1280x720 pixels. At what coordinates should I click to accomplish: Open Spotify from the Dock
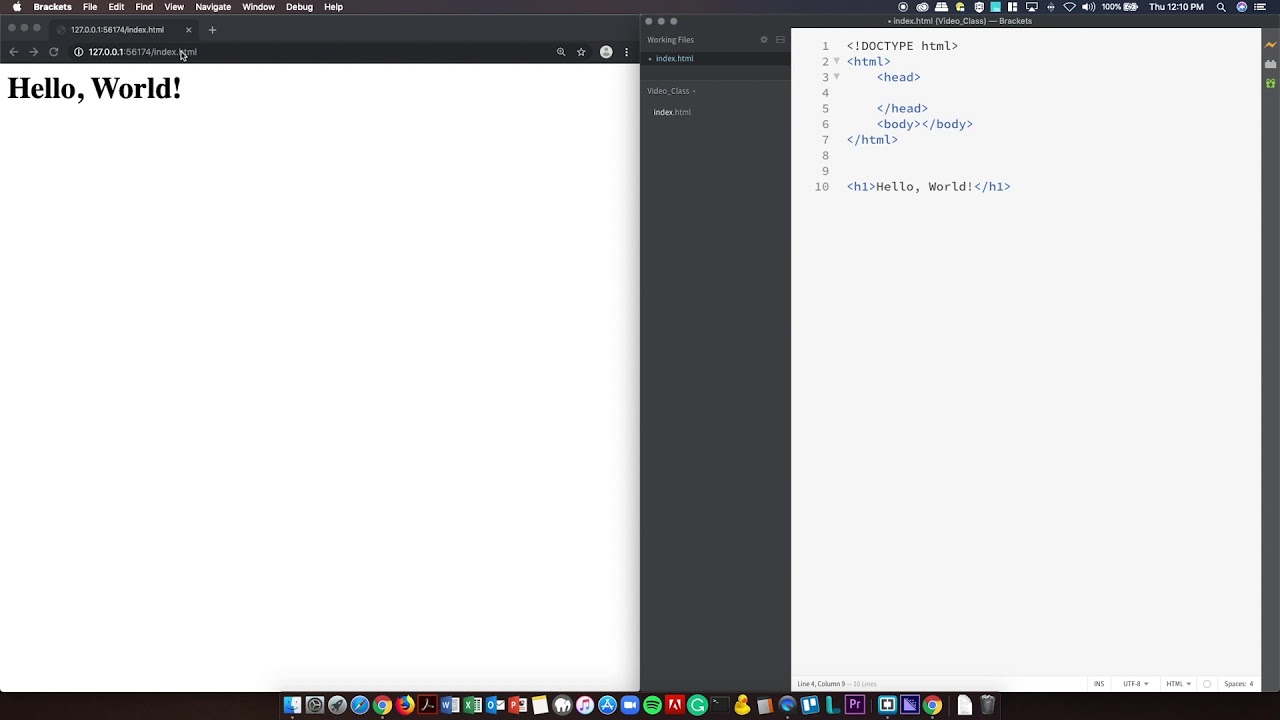tap(652, 705)
